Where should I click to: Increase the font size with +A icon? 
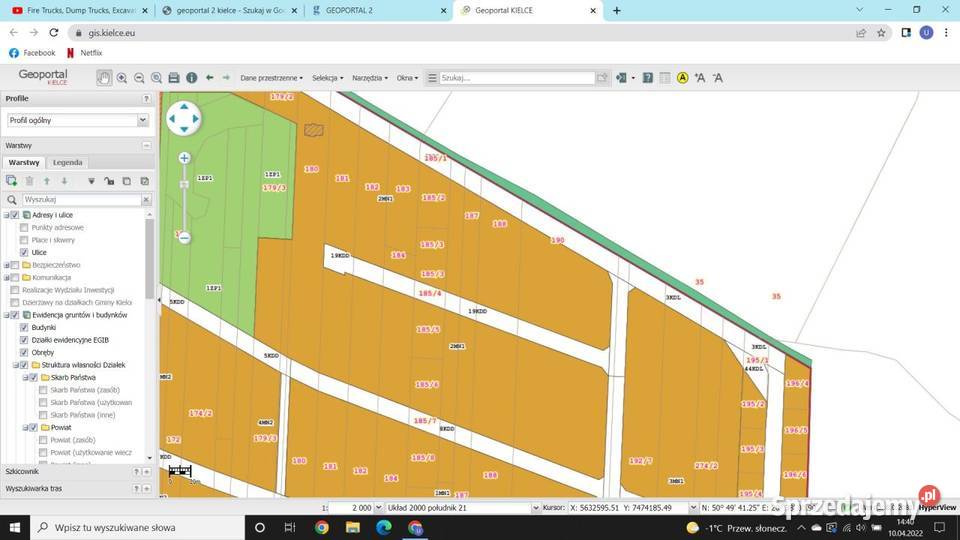(x=700, y=77)
